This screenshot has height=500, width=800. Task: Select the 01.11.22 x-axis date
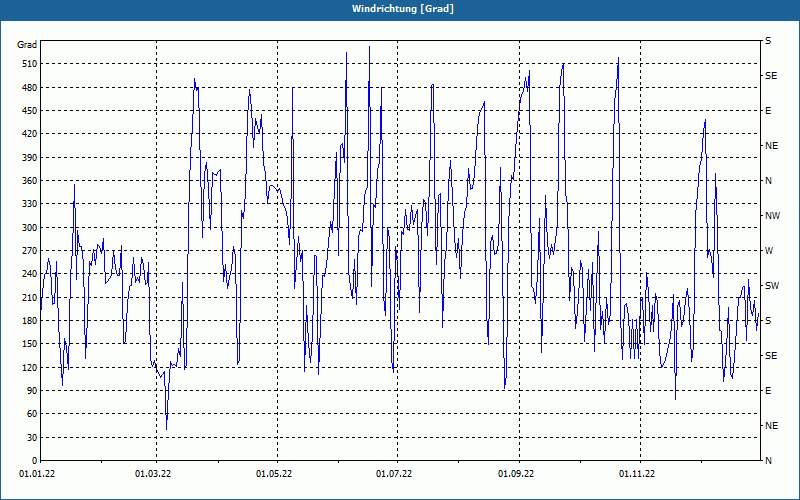pyautogui.click(x=637, y=474)
